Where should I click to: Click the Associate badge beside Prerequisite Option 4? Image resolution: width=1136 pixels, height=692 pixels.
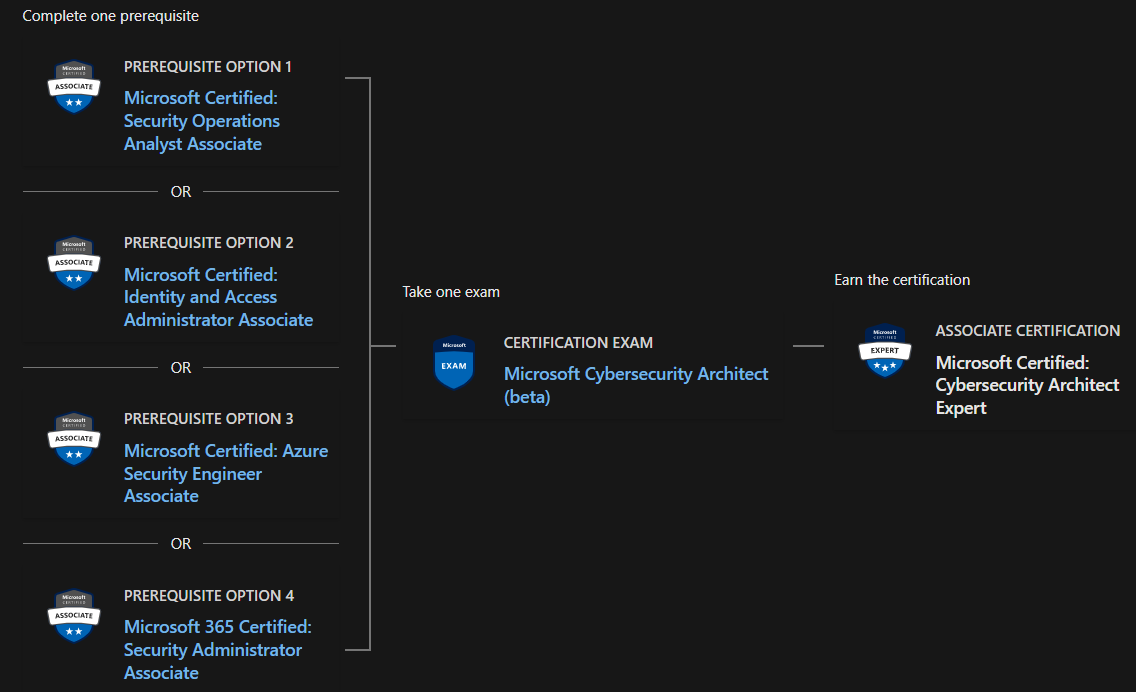point(74,616)
